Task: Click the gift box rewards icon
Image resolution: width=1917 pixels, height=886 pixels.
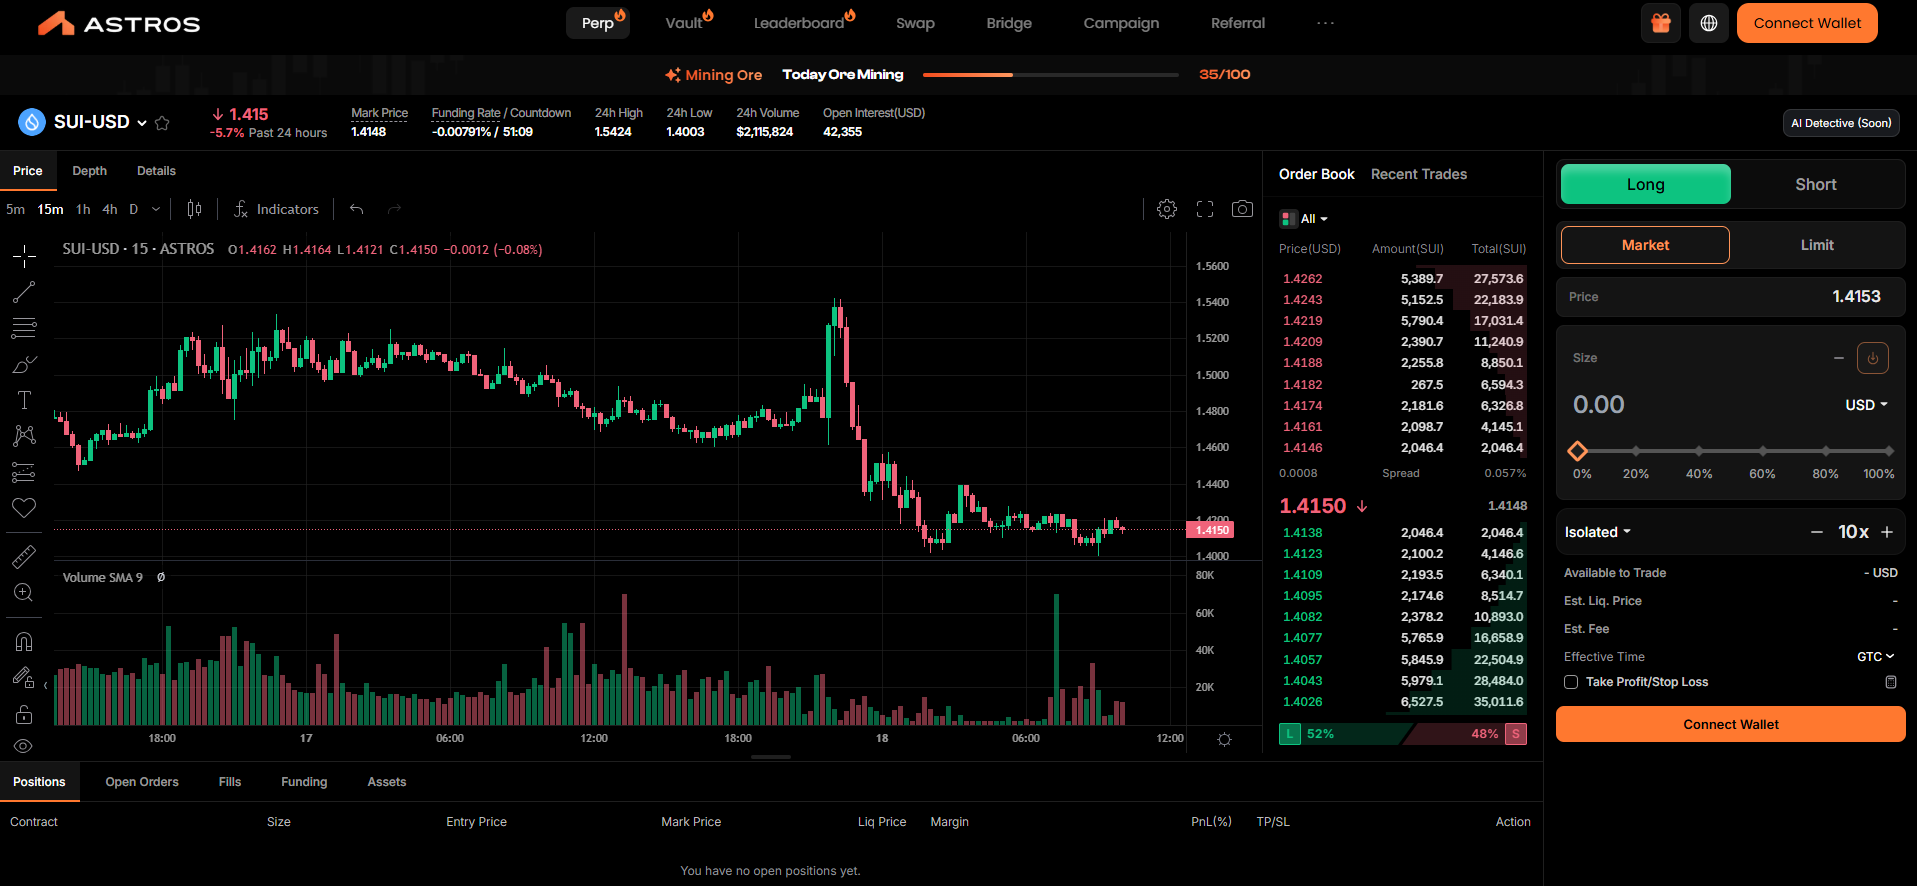Action: click(1660, 23)
